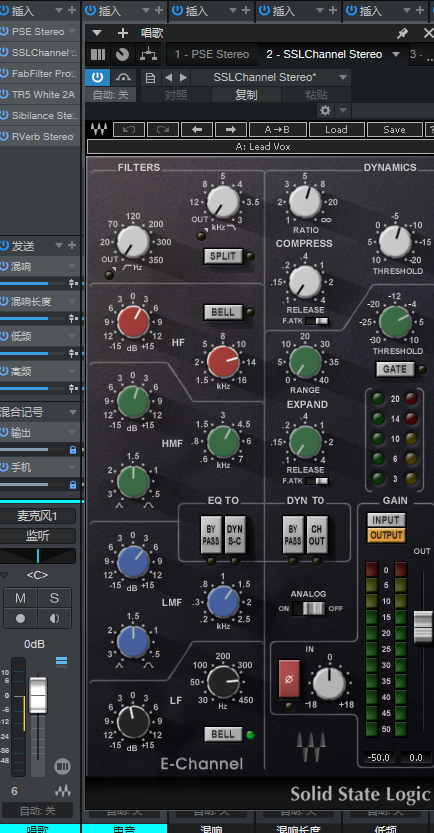
Task: Click the plugin OUT gain fader handle
Action: click(423, 627)
